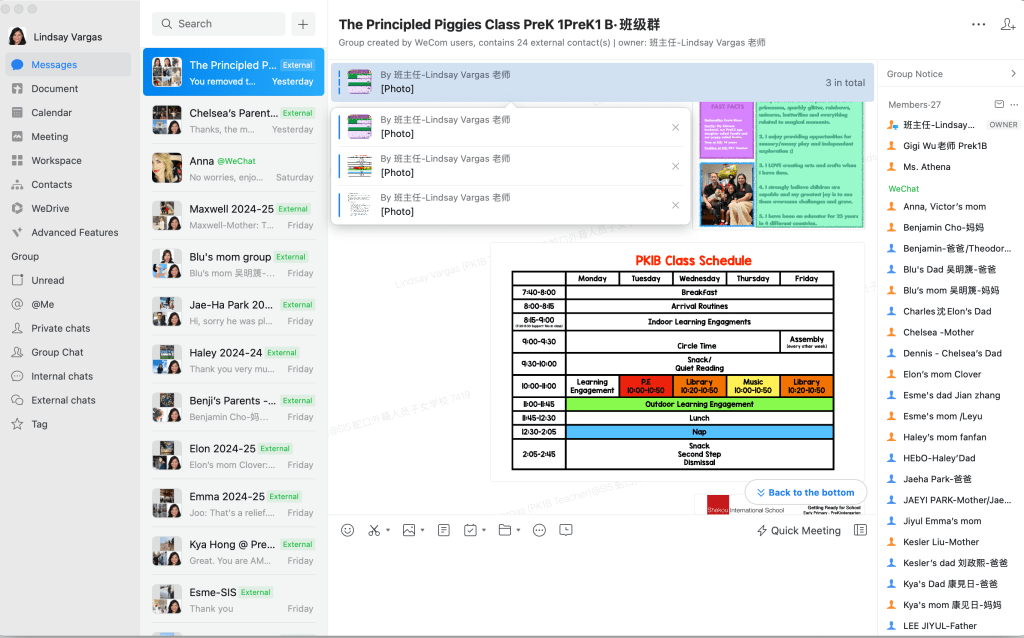Open the PKIB Class Schedule image
The height and width of the screenshot is (638, 1024).
click(677, 362)
